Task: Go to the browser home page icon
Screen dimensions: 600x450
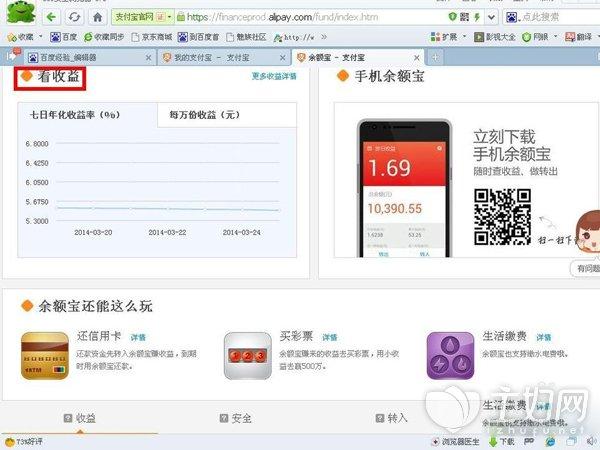Action: point(98,17)
